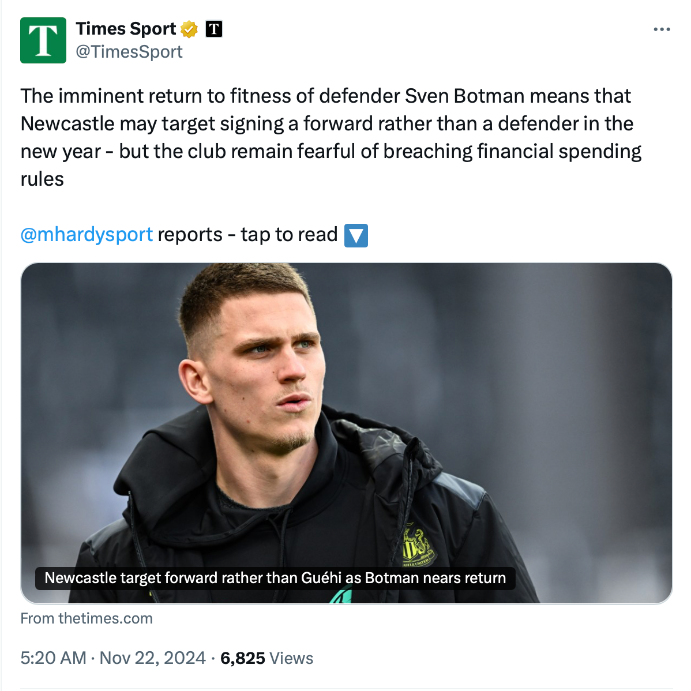Click the 6,825 view count number
The image size is (691, 691).
coord(242,658)
